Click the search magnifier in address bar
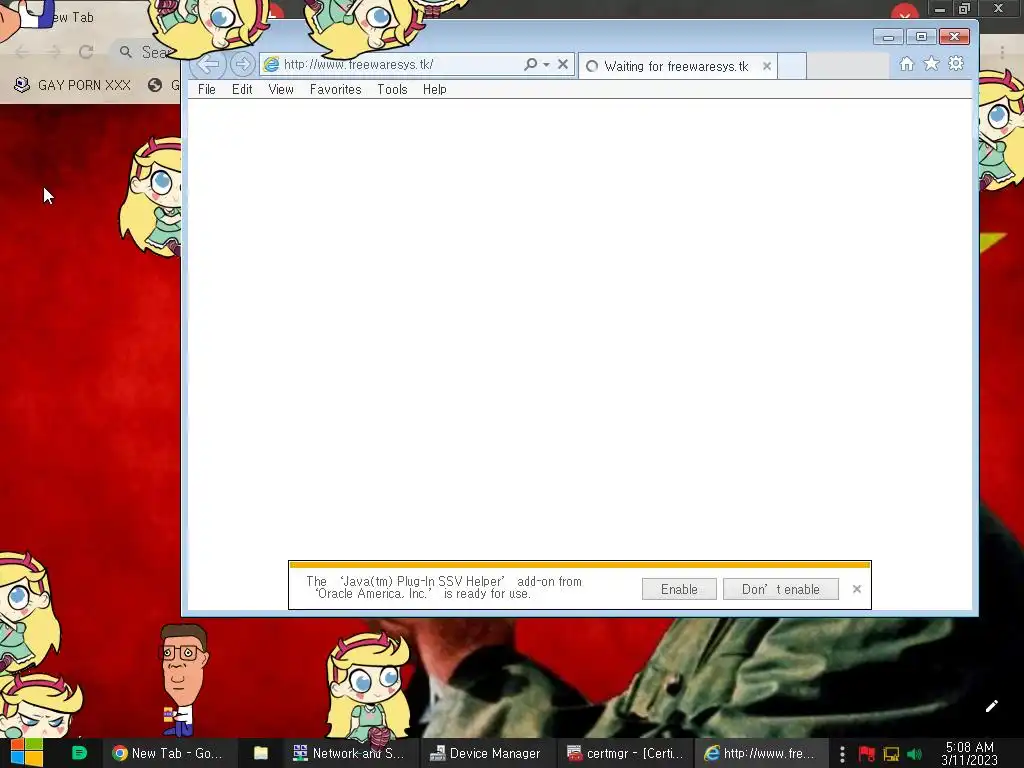This screenshot has height=768, width=1024. pos(530,64)
